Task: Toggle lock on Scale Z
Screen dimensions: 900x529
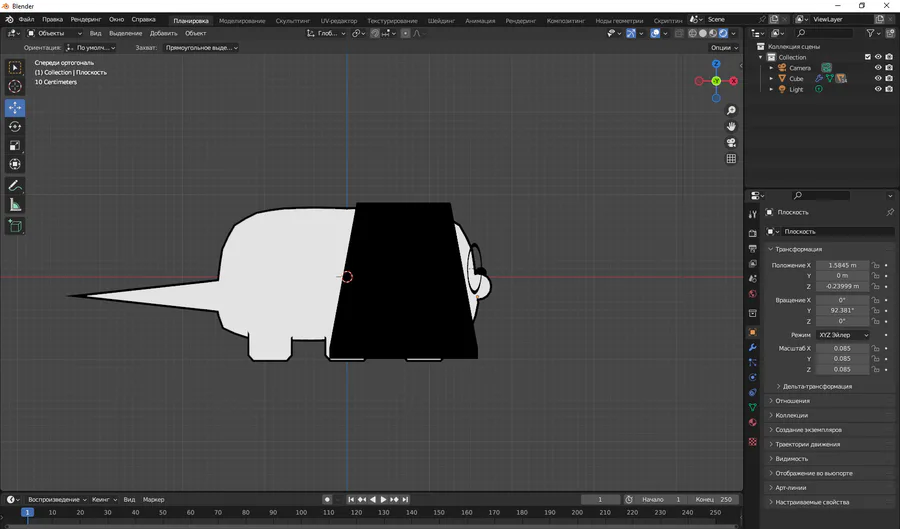Action: (x=875, y=369)
